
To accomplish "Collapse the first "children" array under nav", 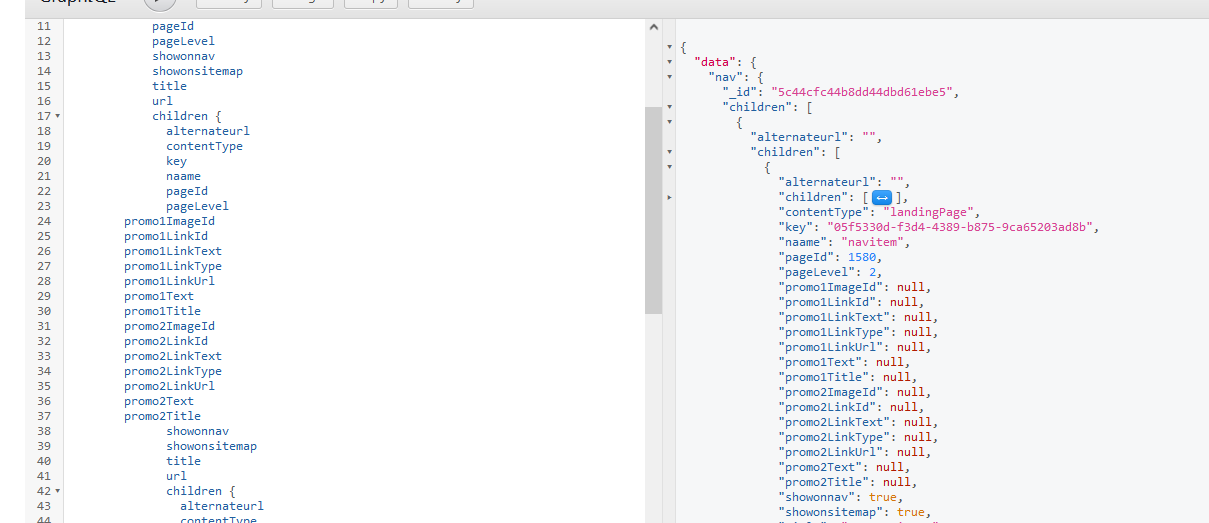I will (x=669, y=107).
